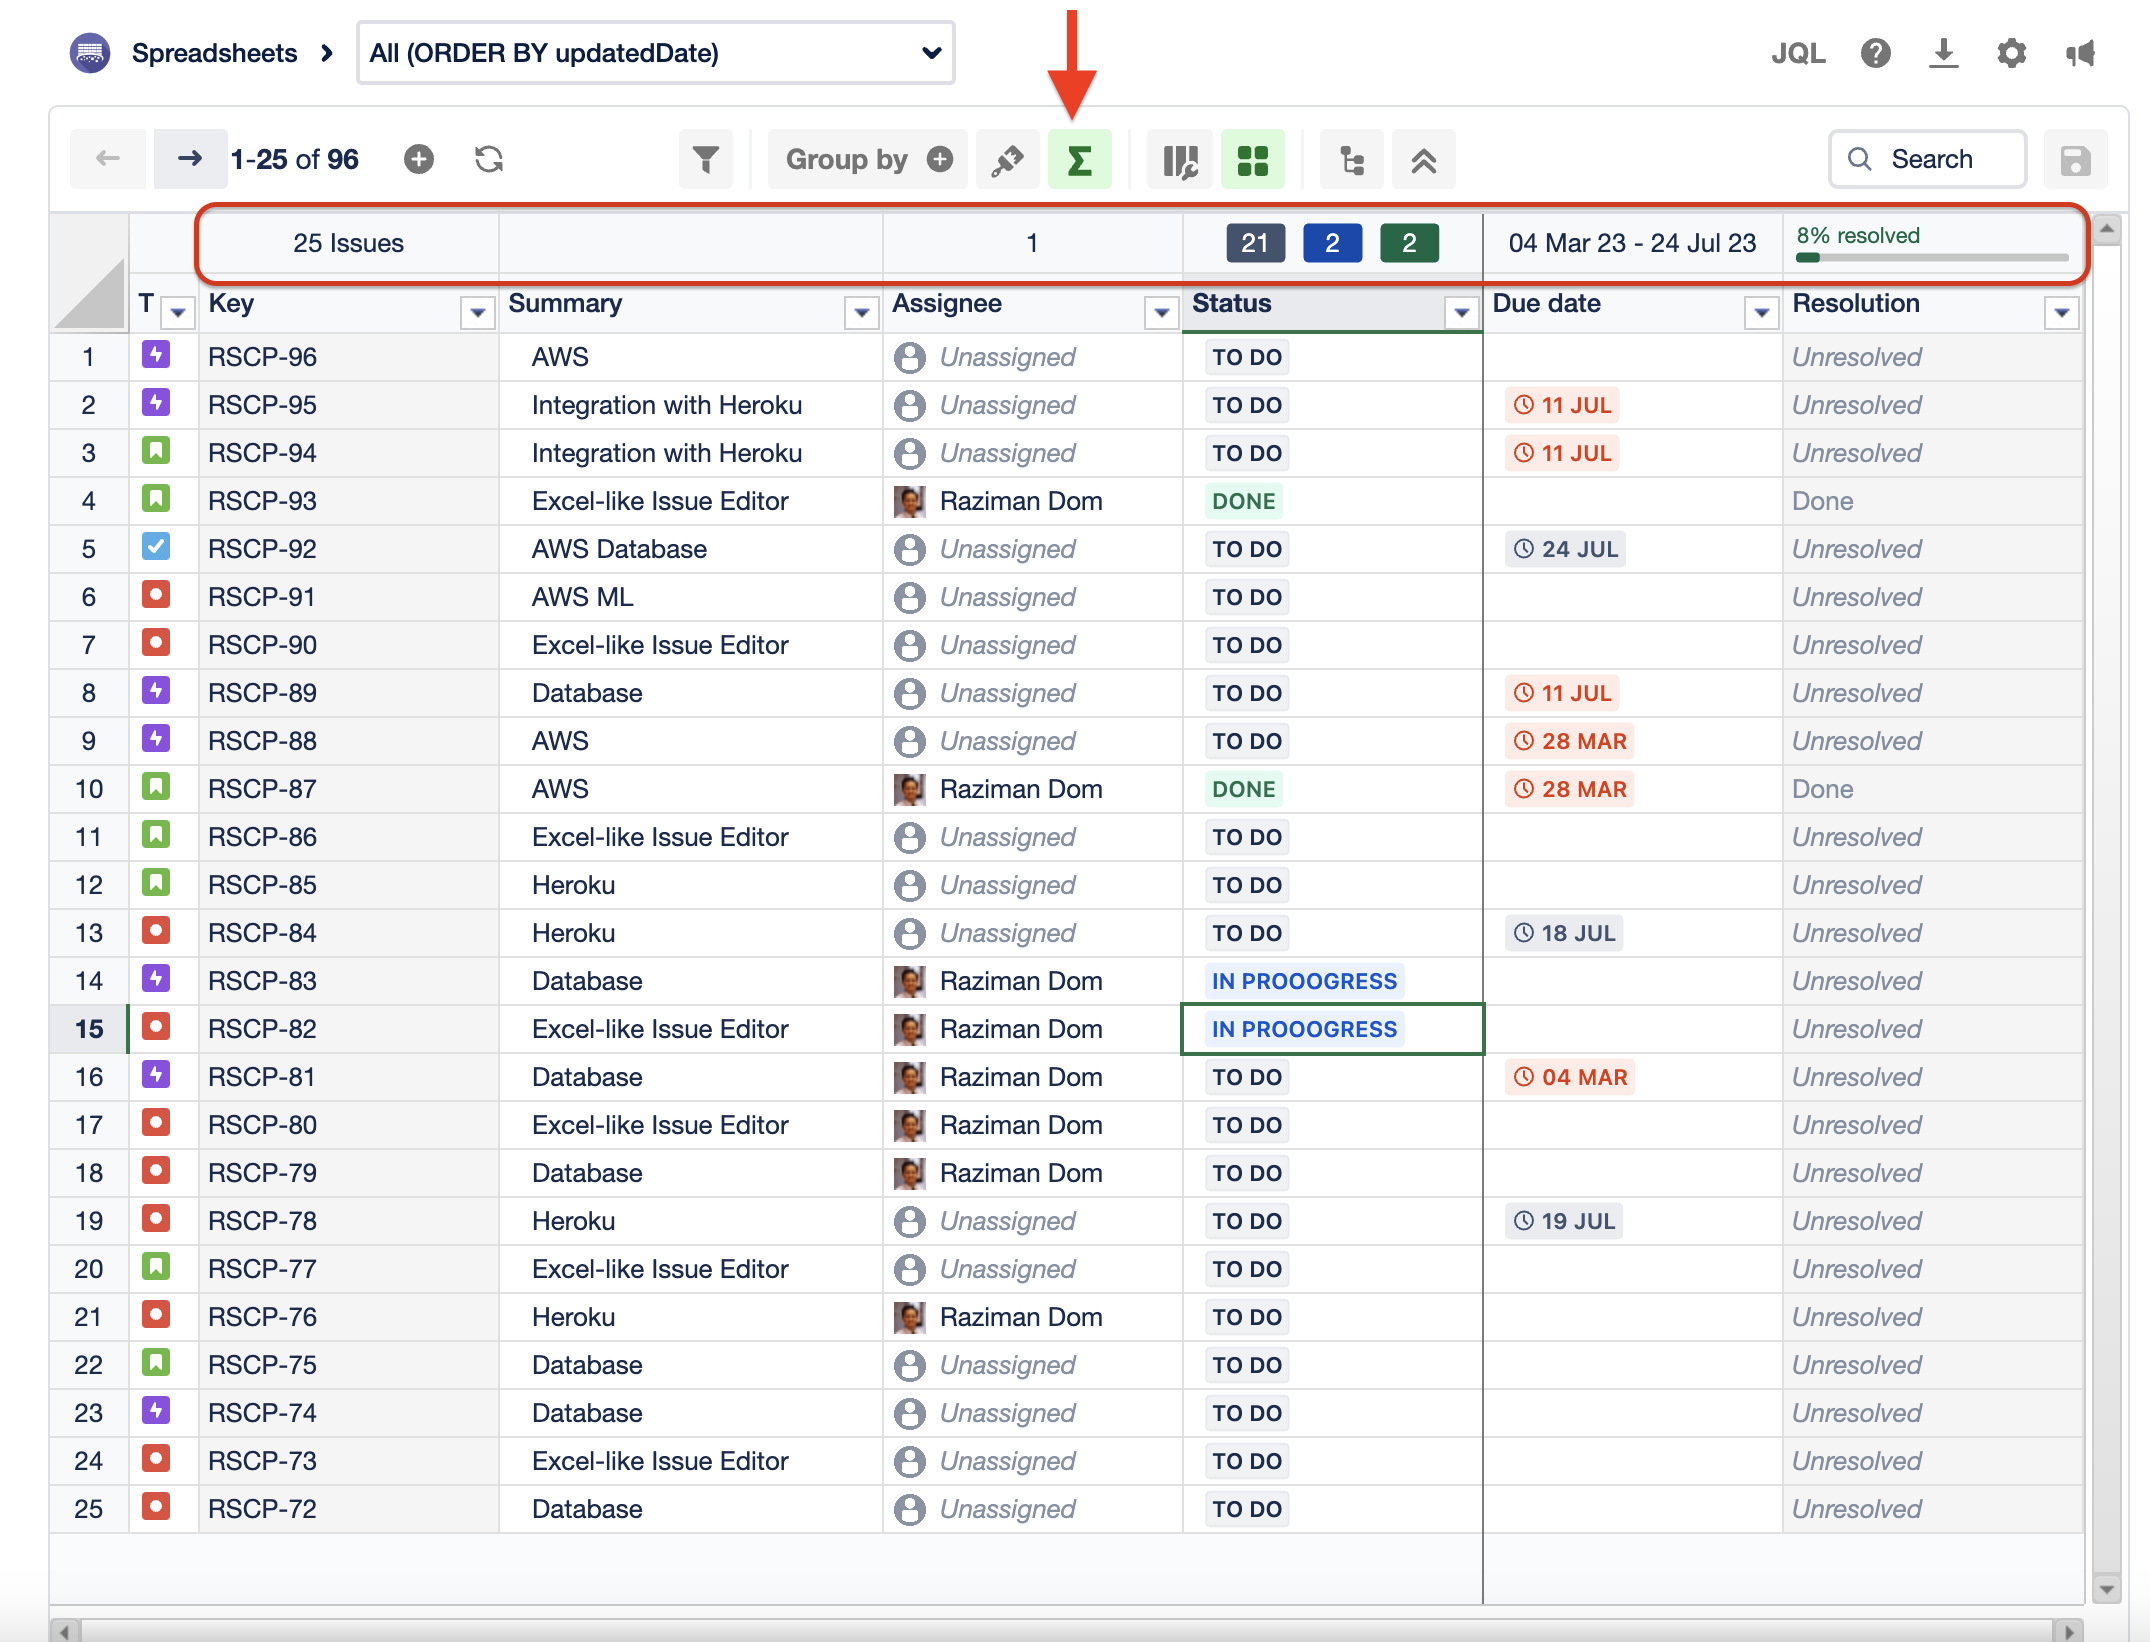Click the pin columns icon
The image size is (2150, 1642).
tap(1007, 160)
